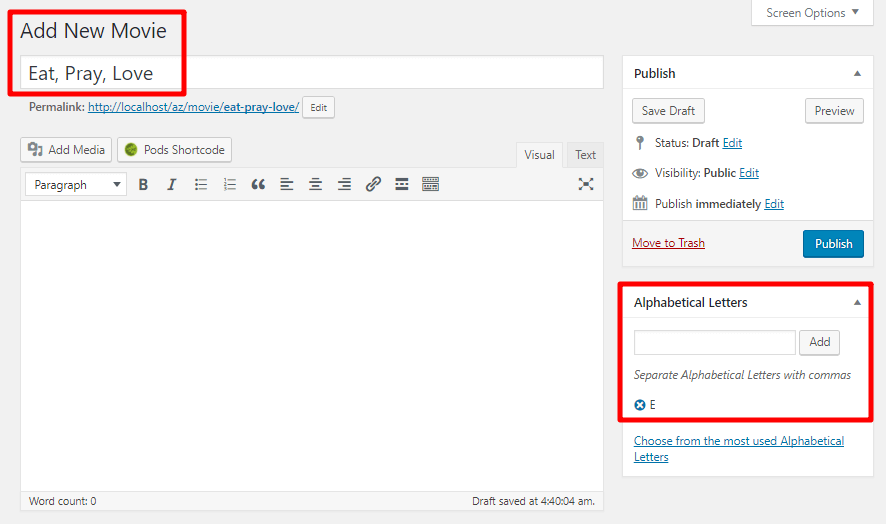
Task: Enable distraction-free writing mode
Action: (586, 184)
